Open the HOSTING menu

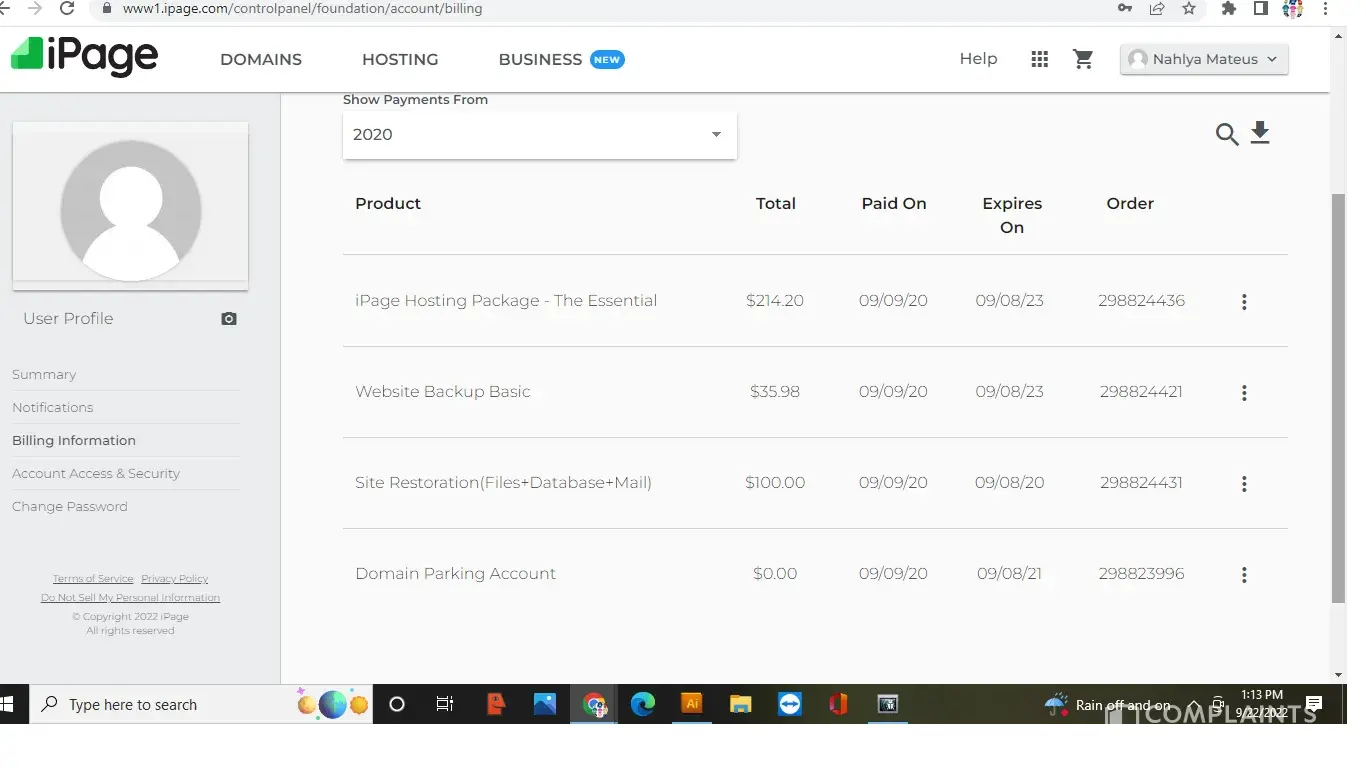tap(400, 60)
